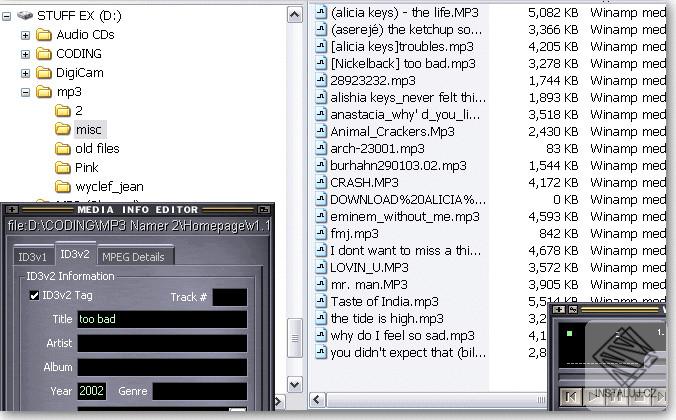
Task: Expand the DigiCam folder node
Action: (25, 73)
